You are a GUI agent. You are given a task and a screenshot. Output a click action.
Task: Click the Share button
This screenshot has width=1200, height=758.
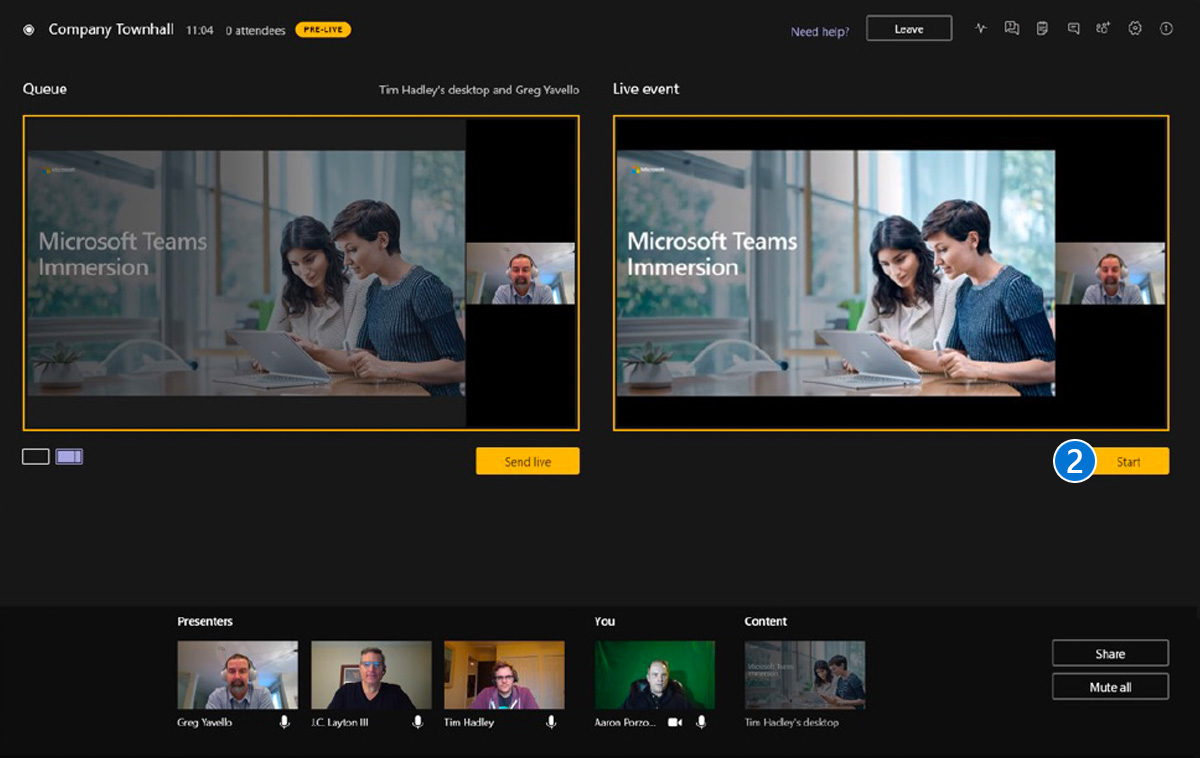click(1110, 653)
